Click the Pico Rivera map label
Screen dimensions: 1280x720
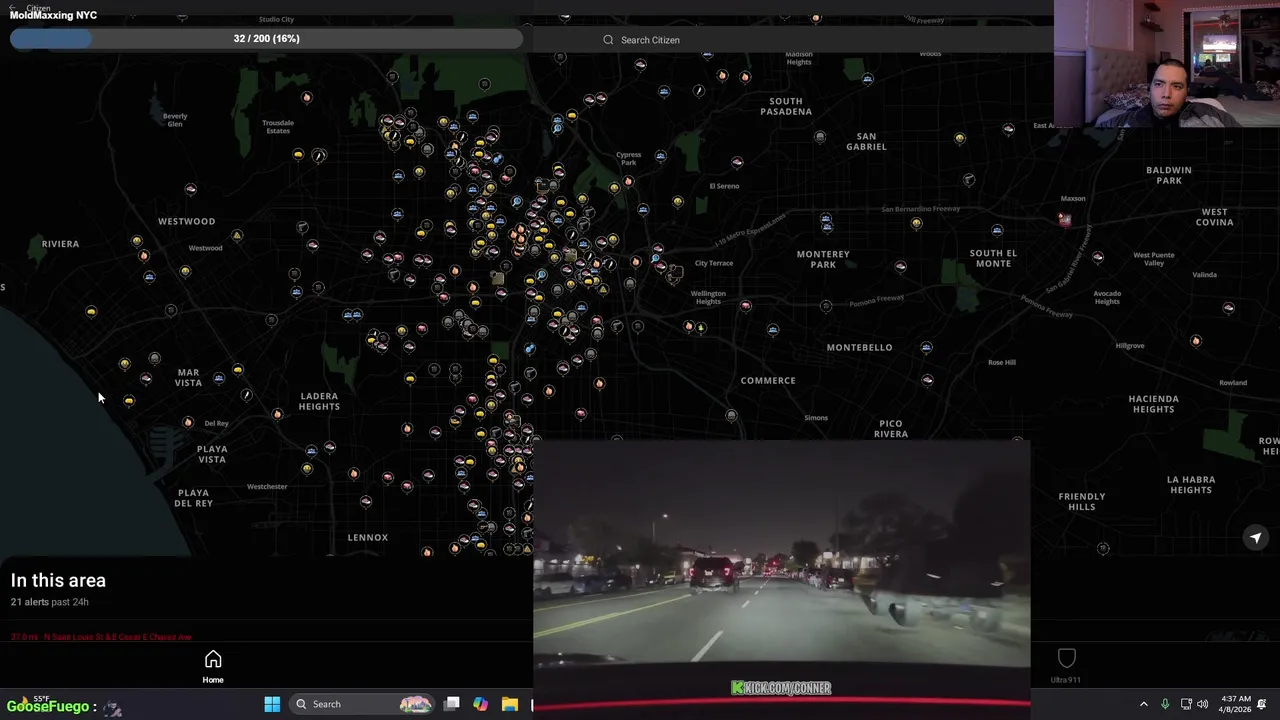(891, 429)
